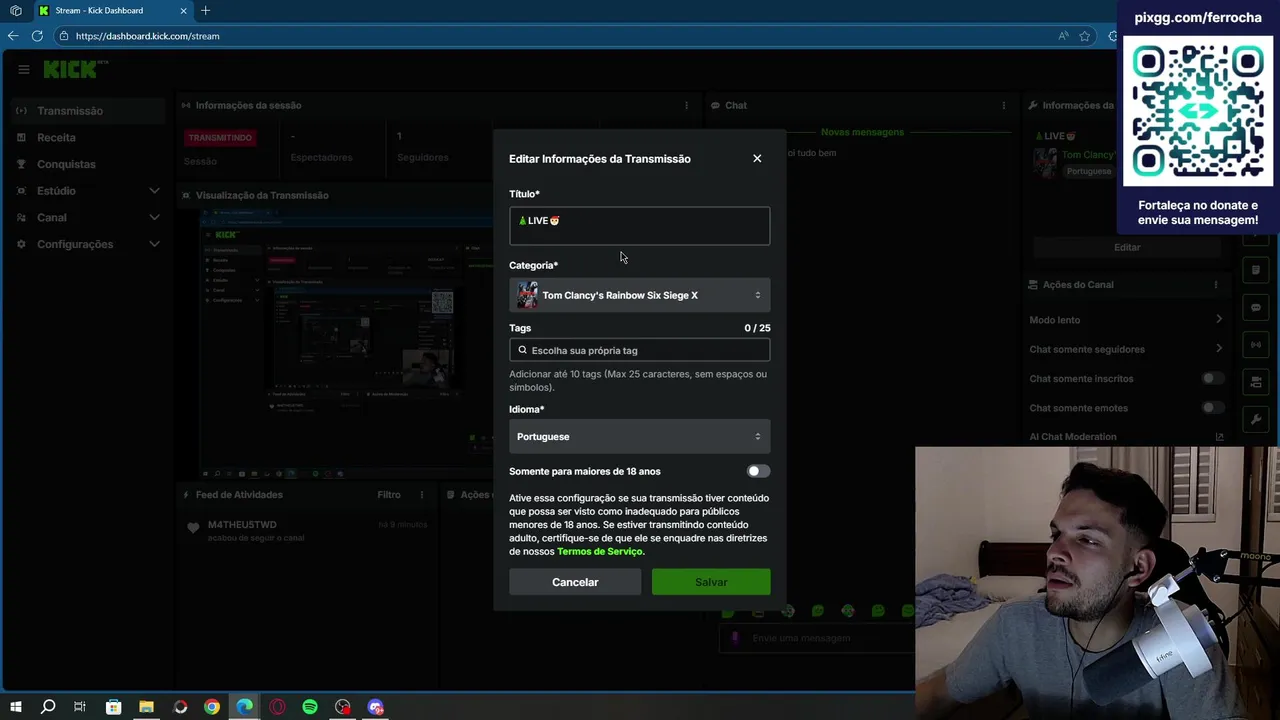This screenshot has width=1280, height=720.
Task: Click the Cancelar button
Action: point(575,582)
